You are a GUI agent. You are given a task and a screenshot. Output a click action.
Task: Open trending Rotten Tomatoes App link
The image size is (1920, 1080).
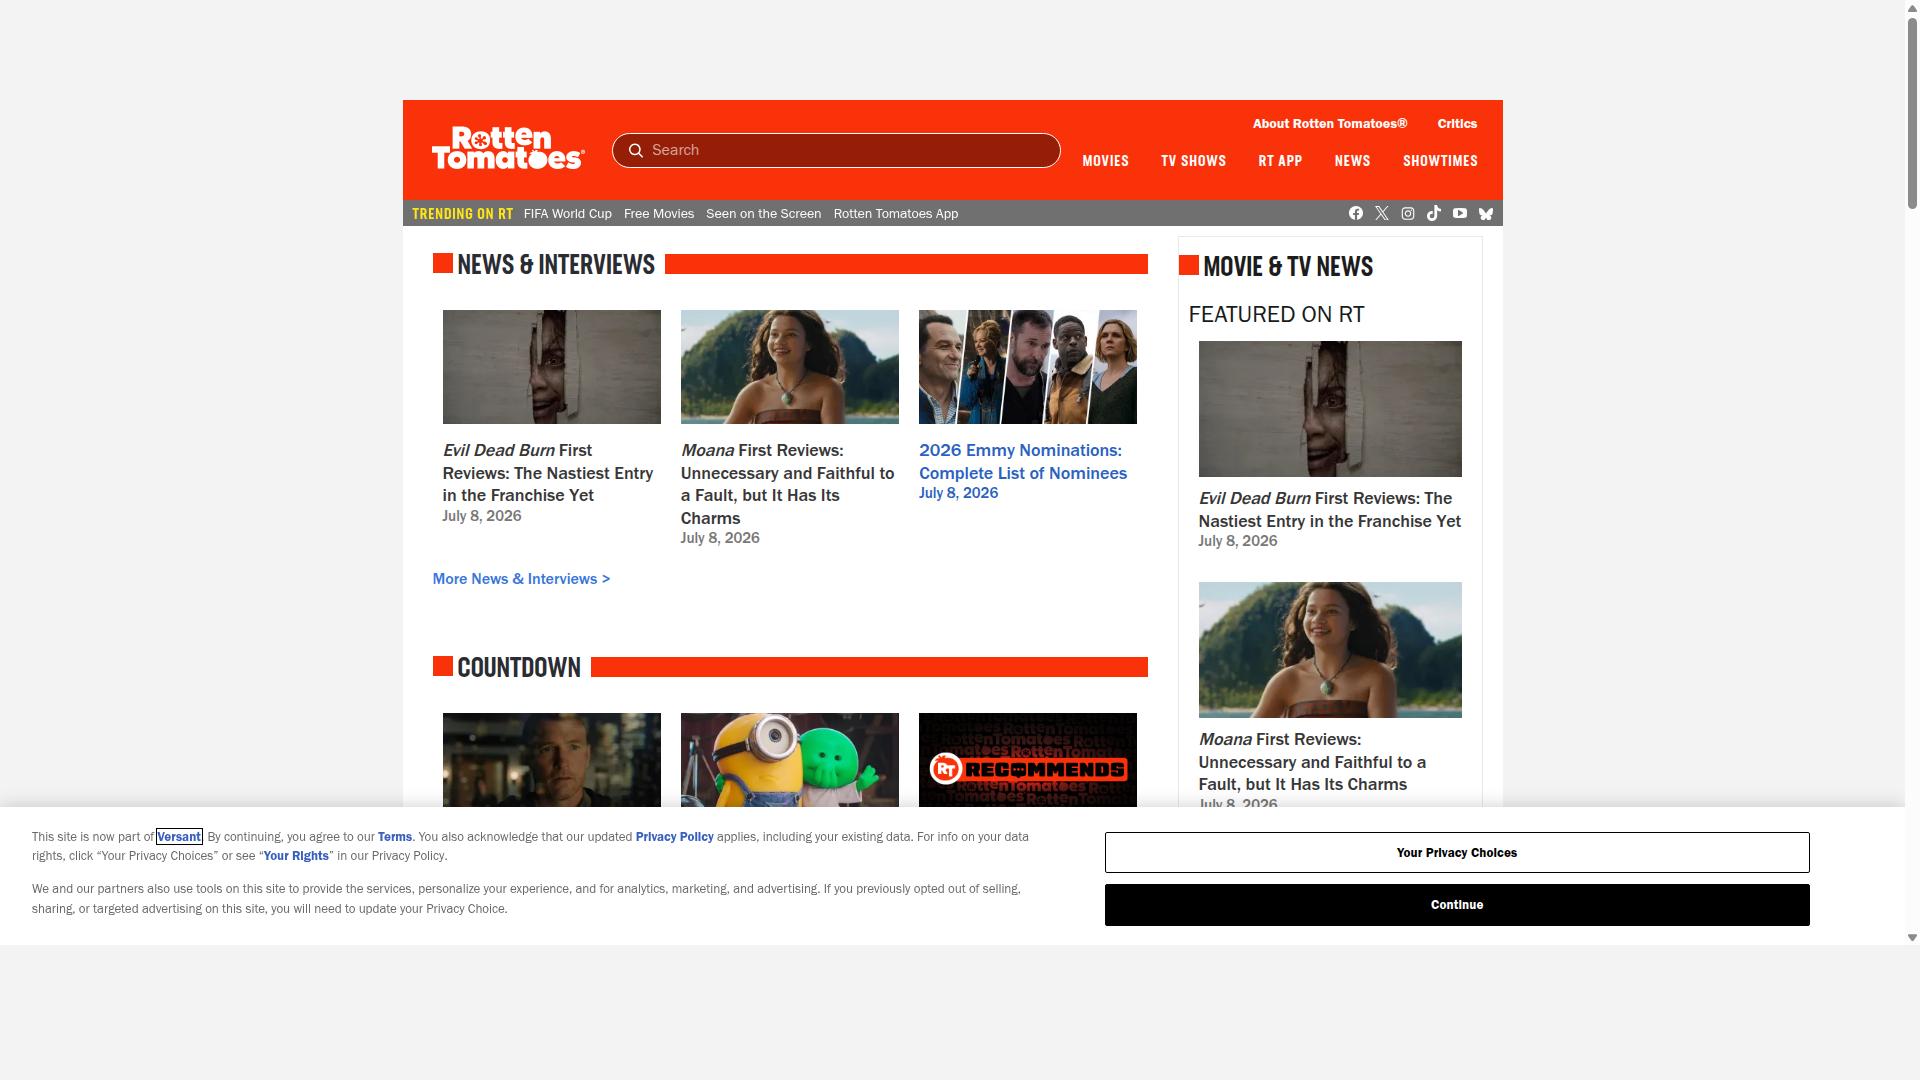point(896,214)
